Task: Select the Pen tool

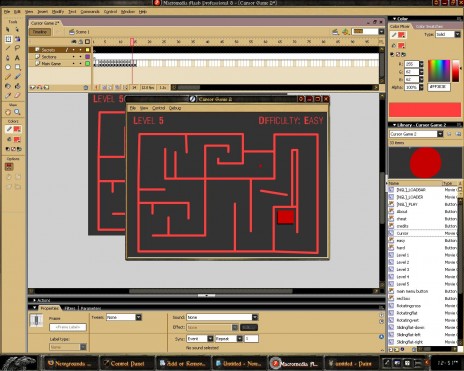Action: pyautogui.click(x=8, y=58)
